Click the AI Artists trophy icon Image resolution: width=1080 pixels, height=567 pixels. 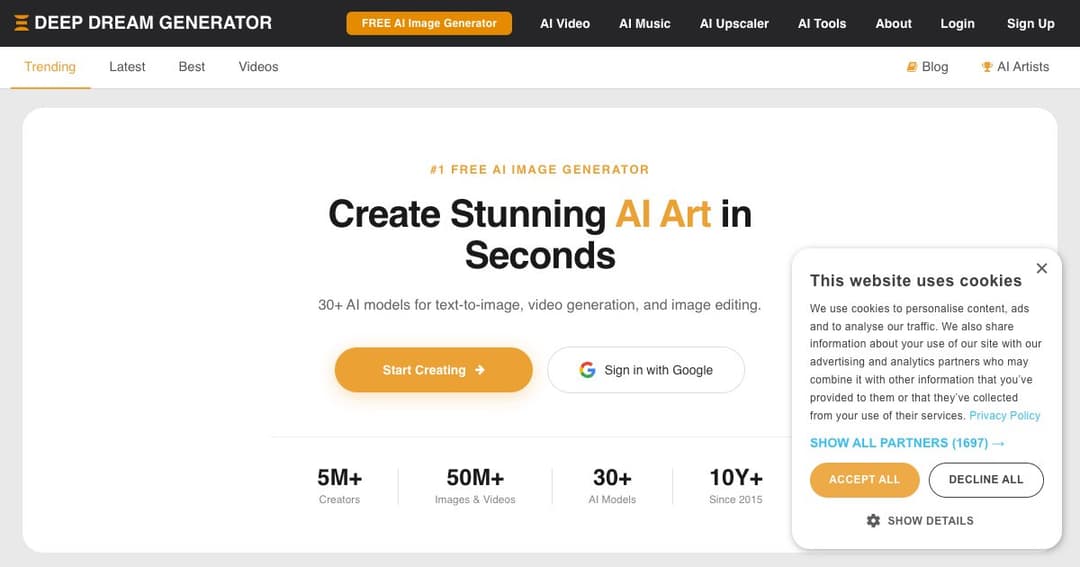987,67
